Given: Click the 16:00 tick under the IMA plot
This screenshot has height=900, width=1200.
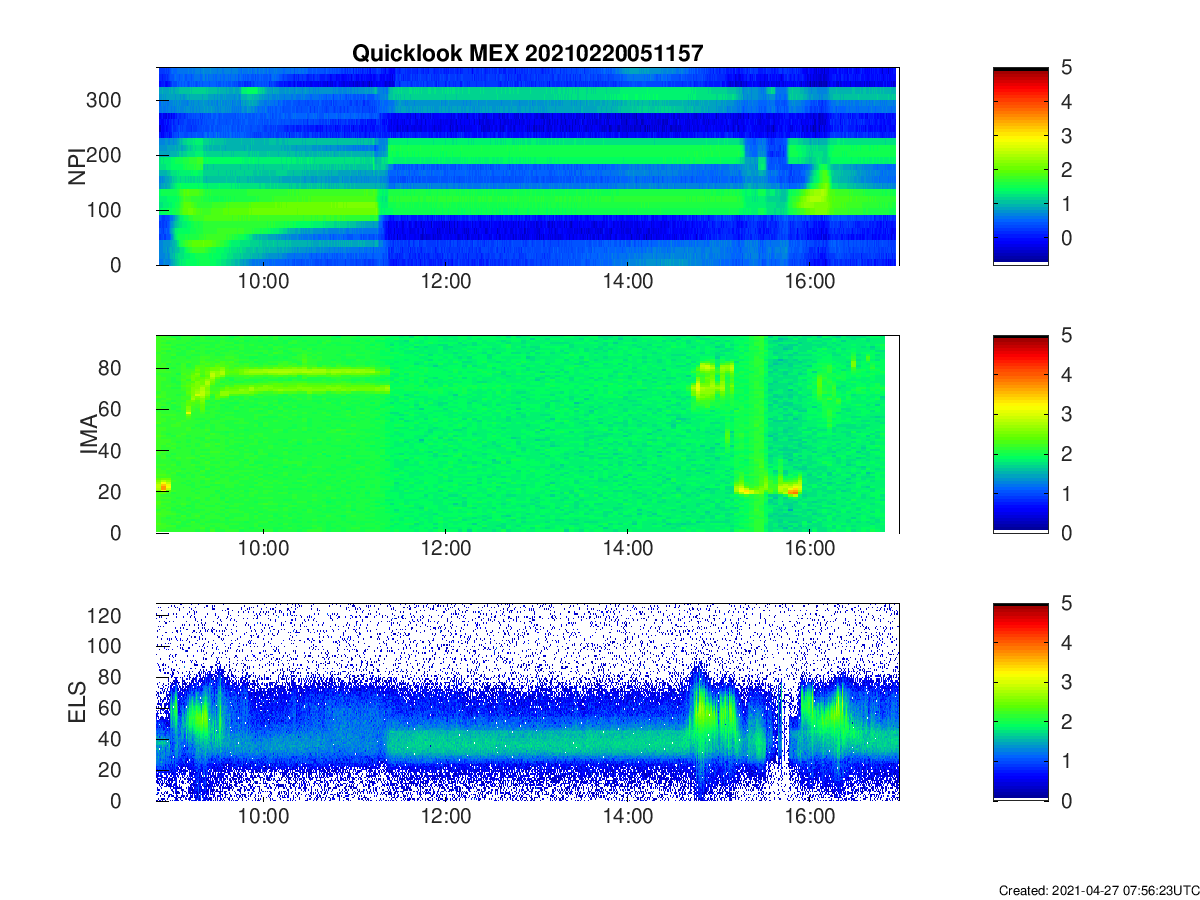Looking at the screenshot, I should point(810,549).
